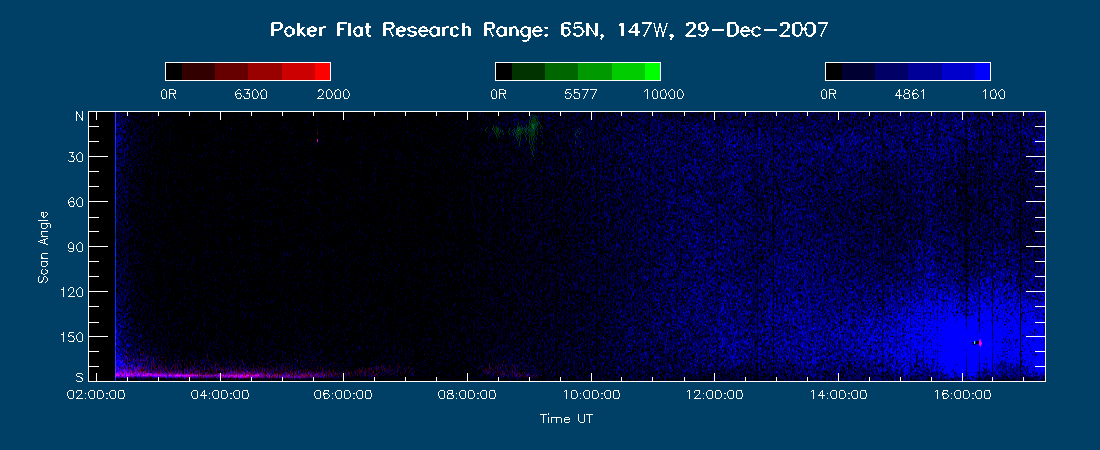Click the '12:00:00' time tick label
1100x450 pixels.
(714, 395)
